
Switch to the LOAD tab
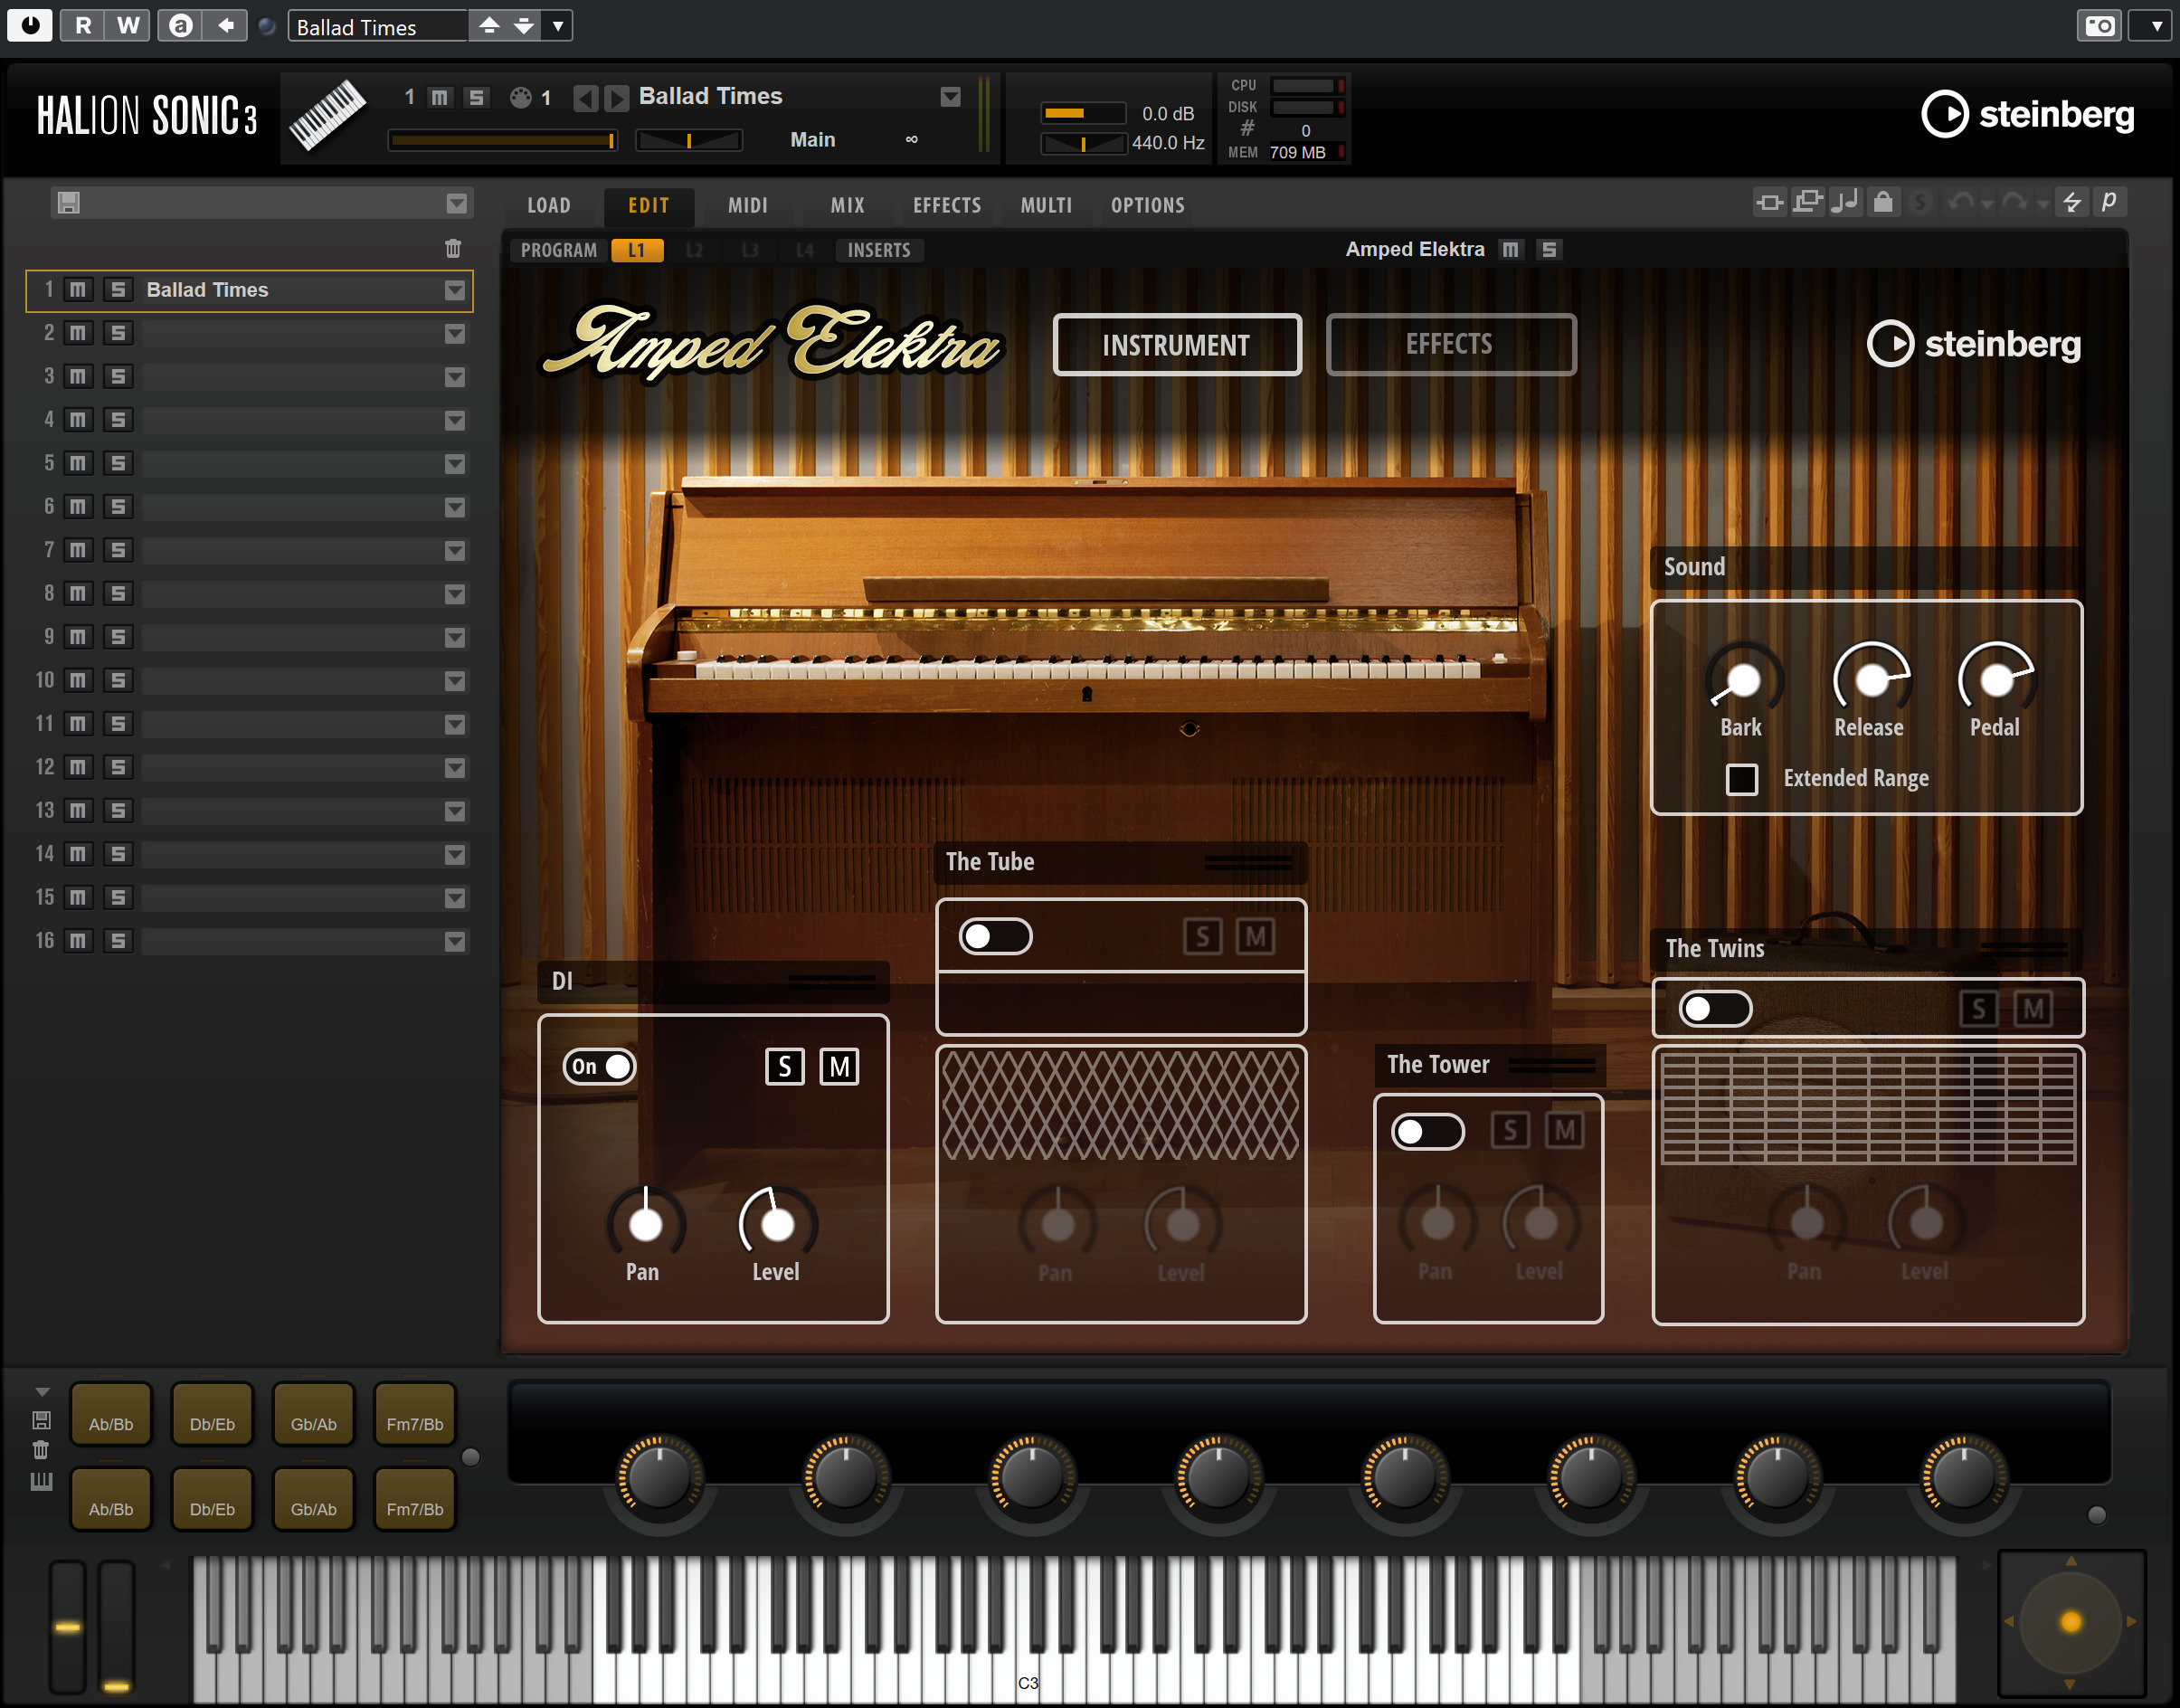pyautogui.click(x=549, y=205)
